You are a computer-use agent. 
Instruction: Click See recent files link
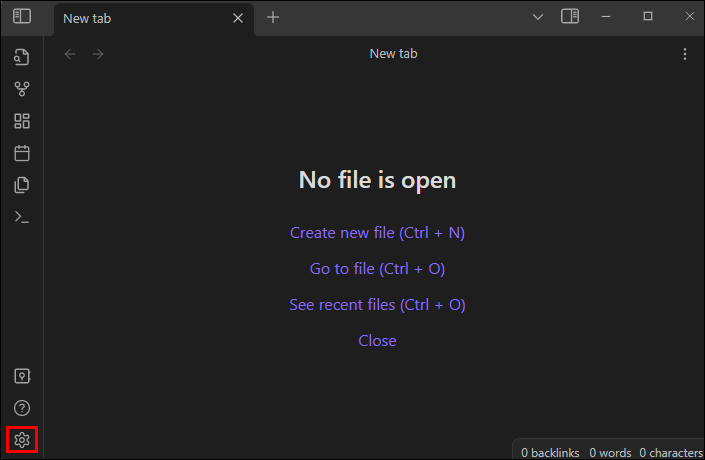tap(377, 305)
